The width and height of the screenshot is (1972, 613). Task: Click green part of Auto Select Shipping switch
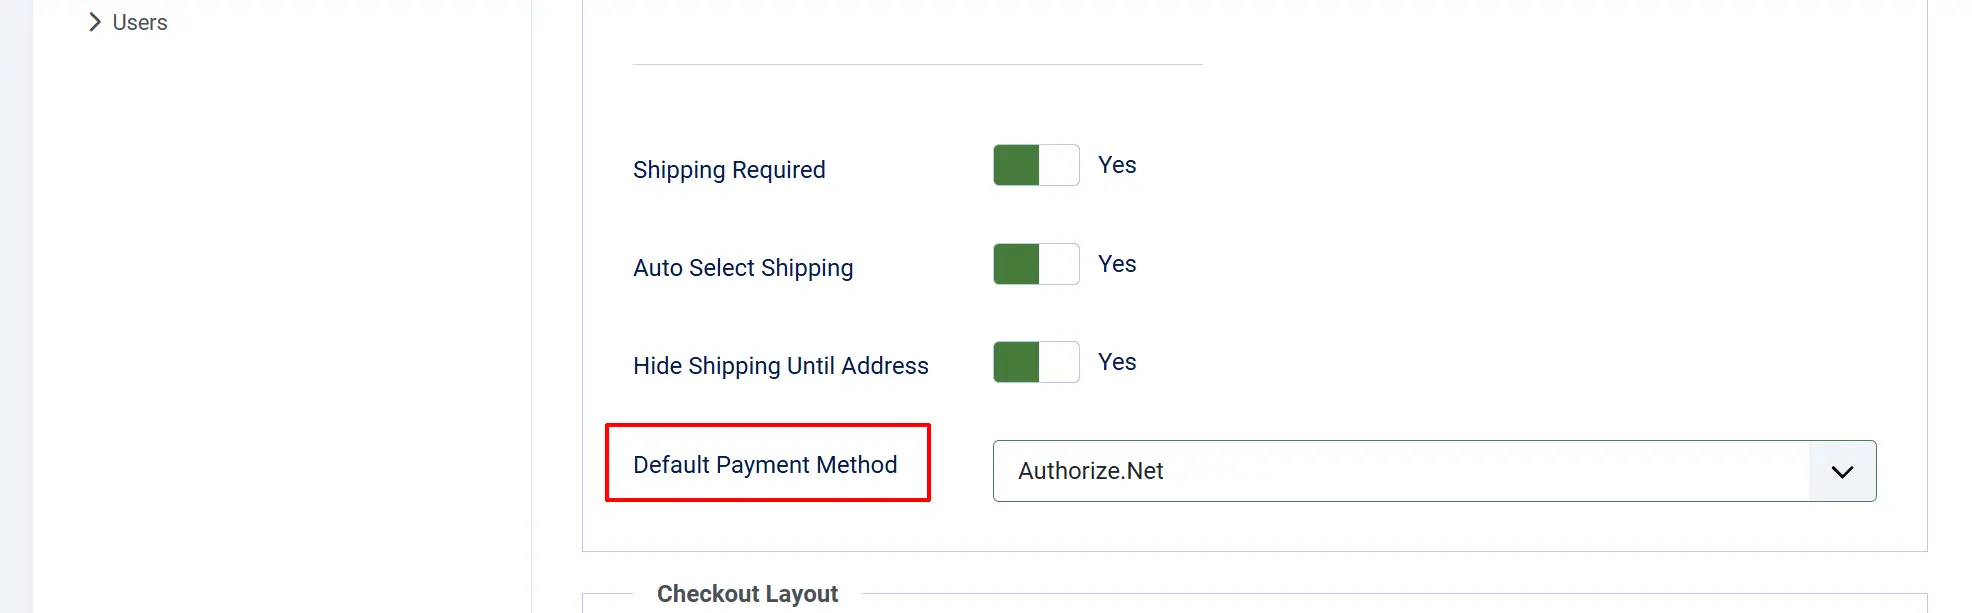[x=1016, y=264]
